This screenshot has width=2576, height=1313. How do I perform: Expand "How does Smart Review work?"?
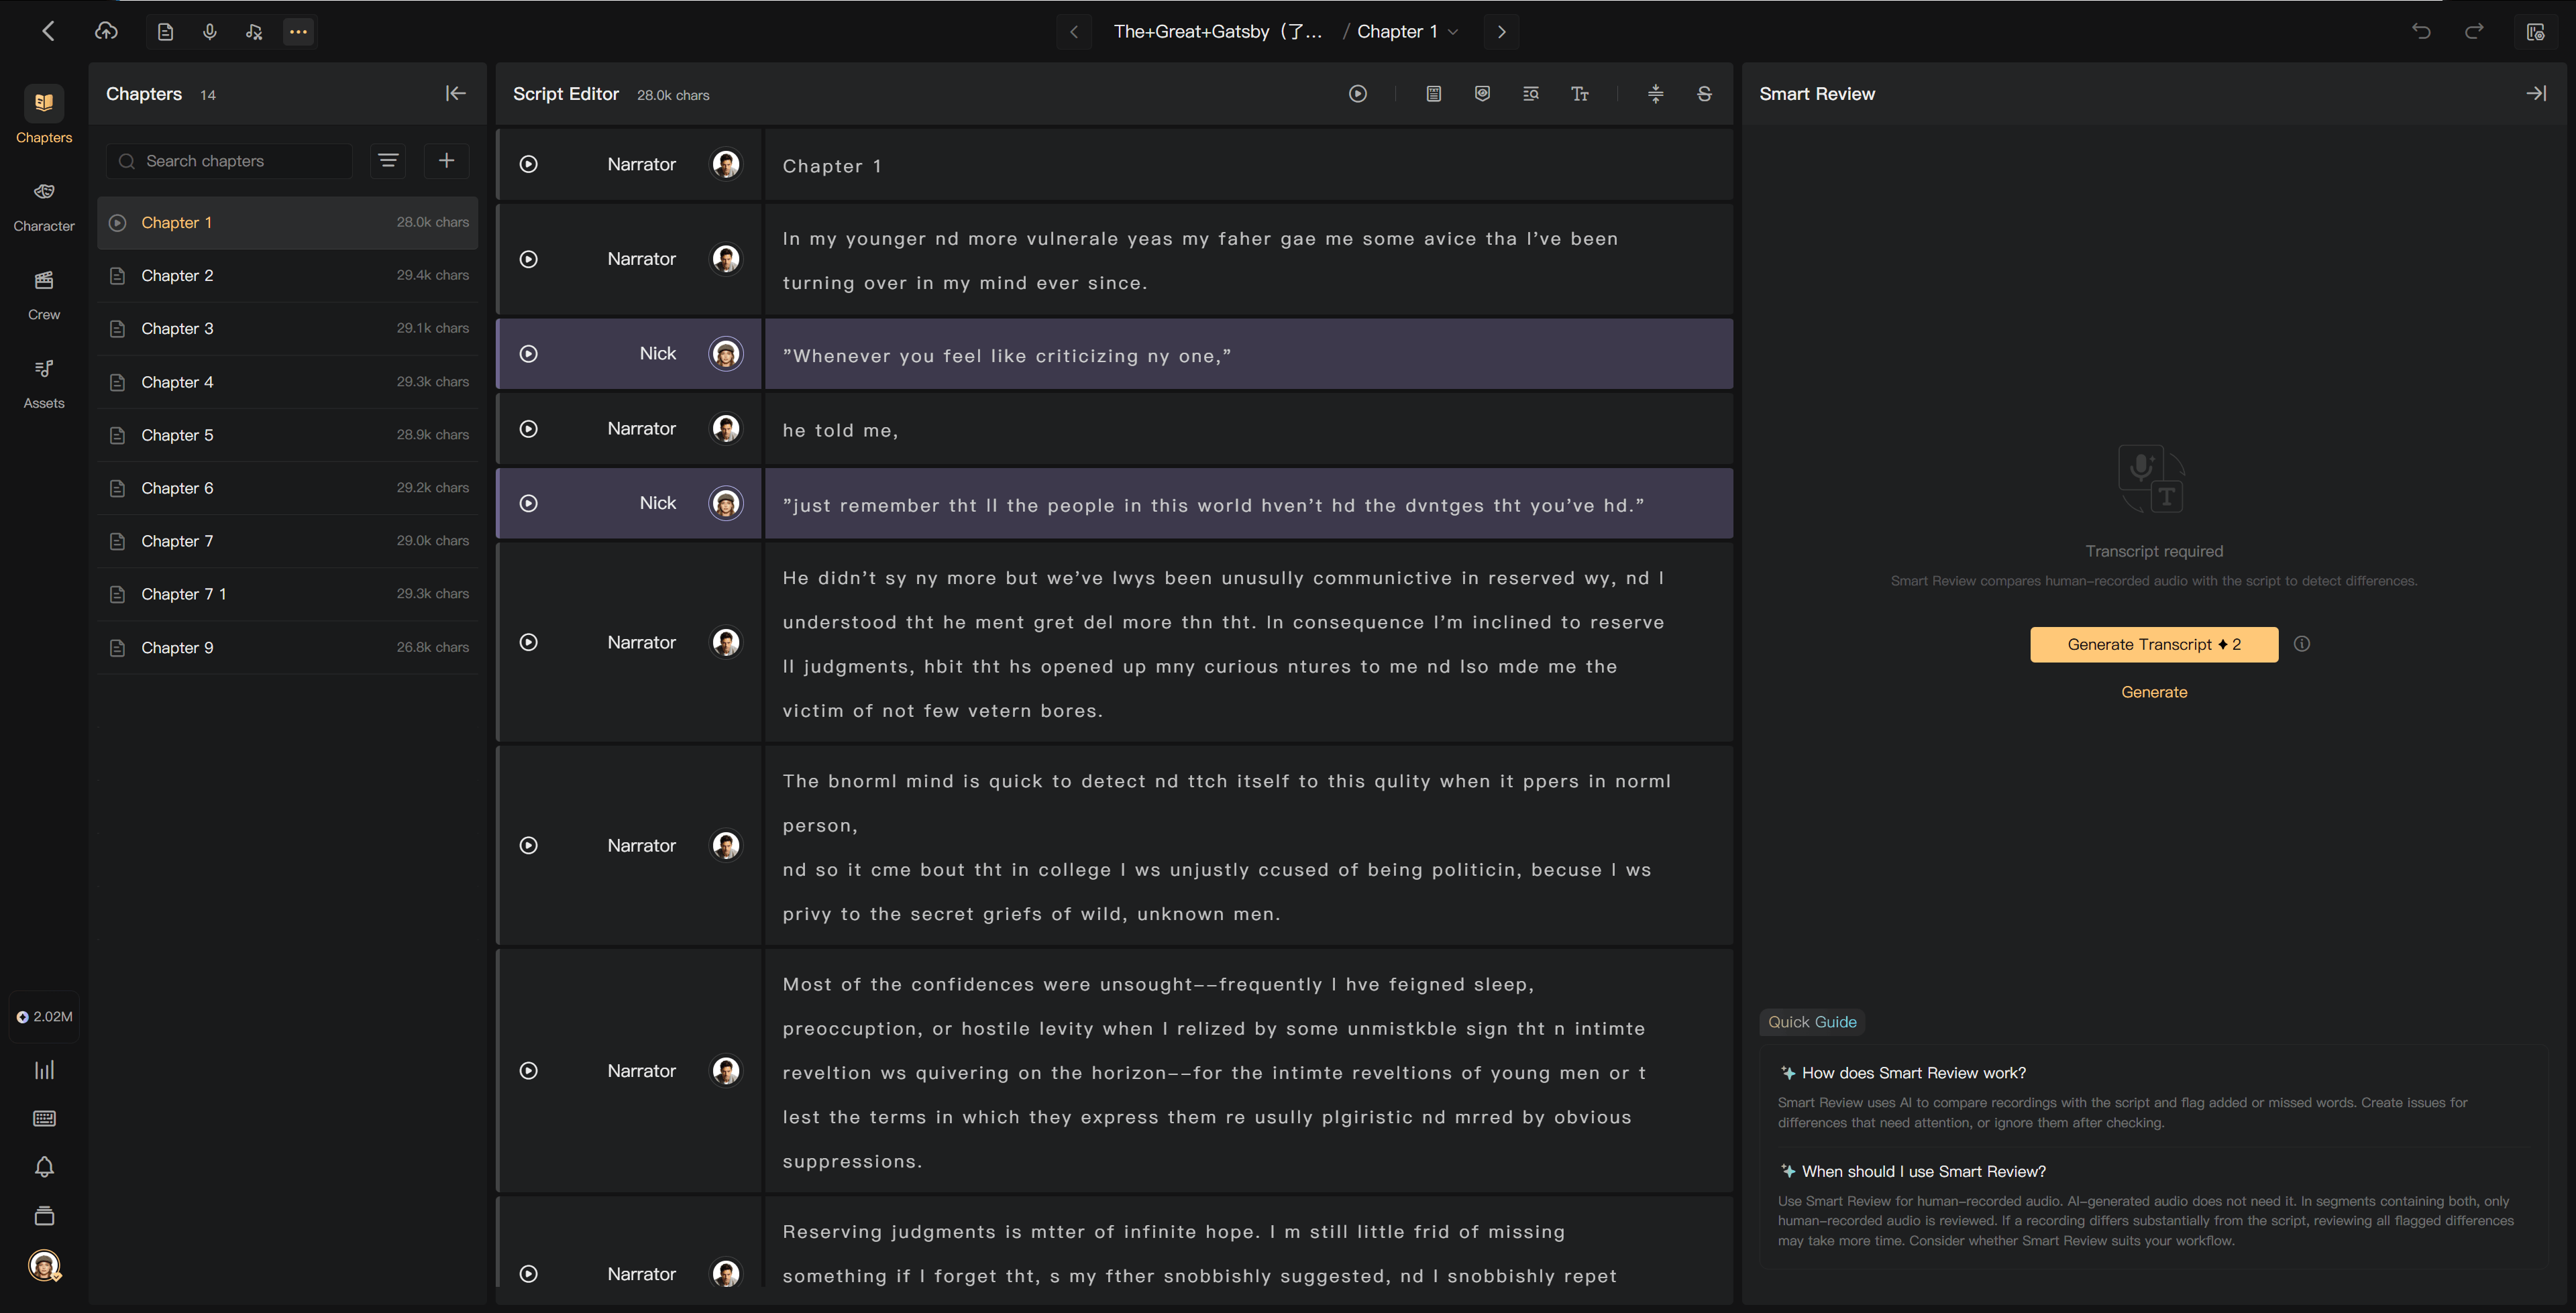(1913, 1073)
